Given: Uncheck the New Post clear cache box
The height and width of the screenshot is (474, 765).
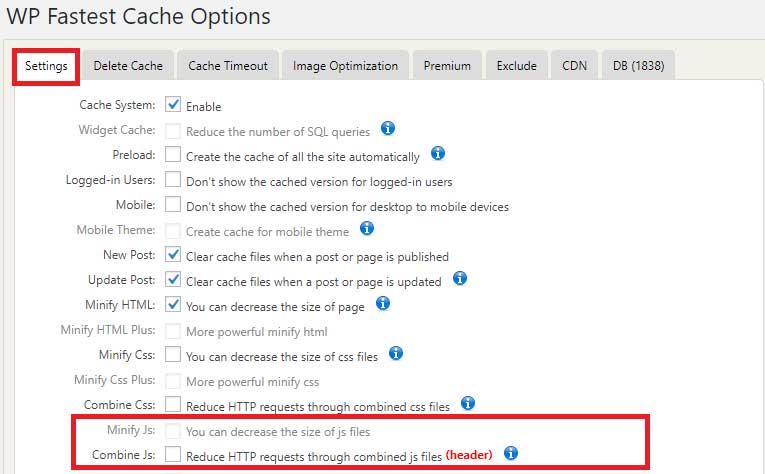Looking at the screenshot, I should 173,255.
